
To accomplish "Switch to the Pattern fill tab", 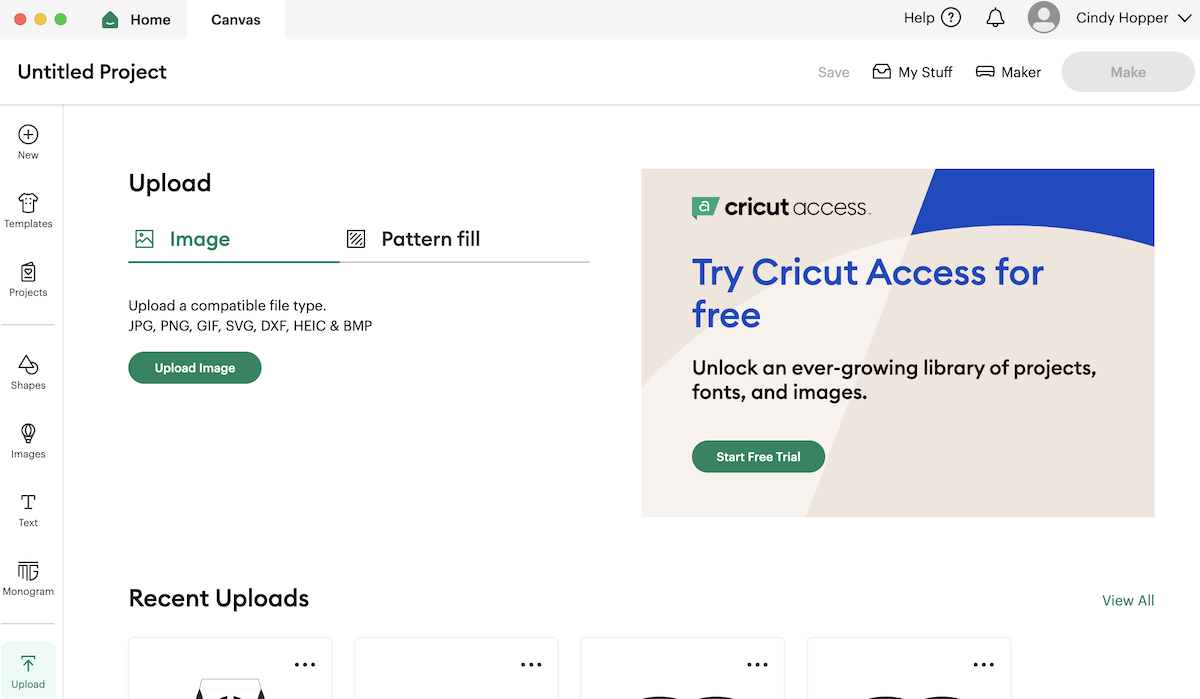I will pyautogui.click(x=413, y=239).
